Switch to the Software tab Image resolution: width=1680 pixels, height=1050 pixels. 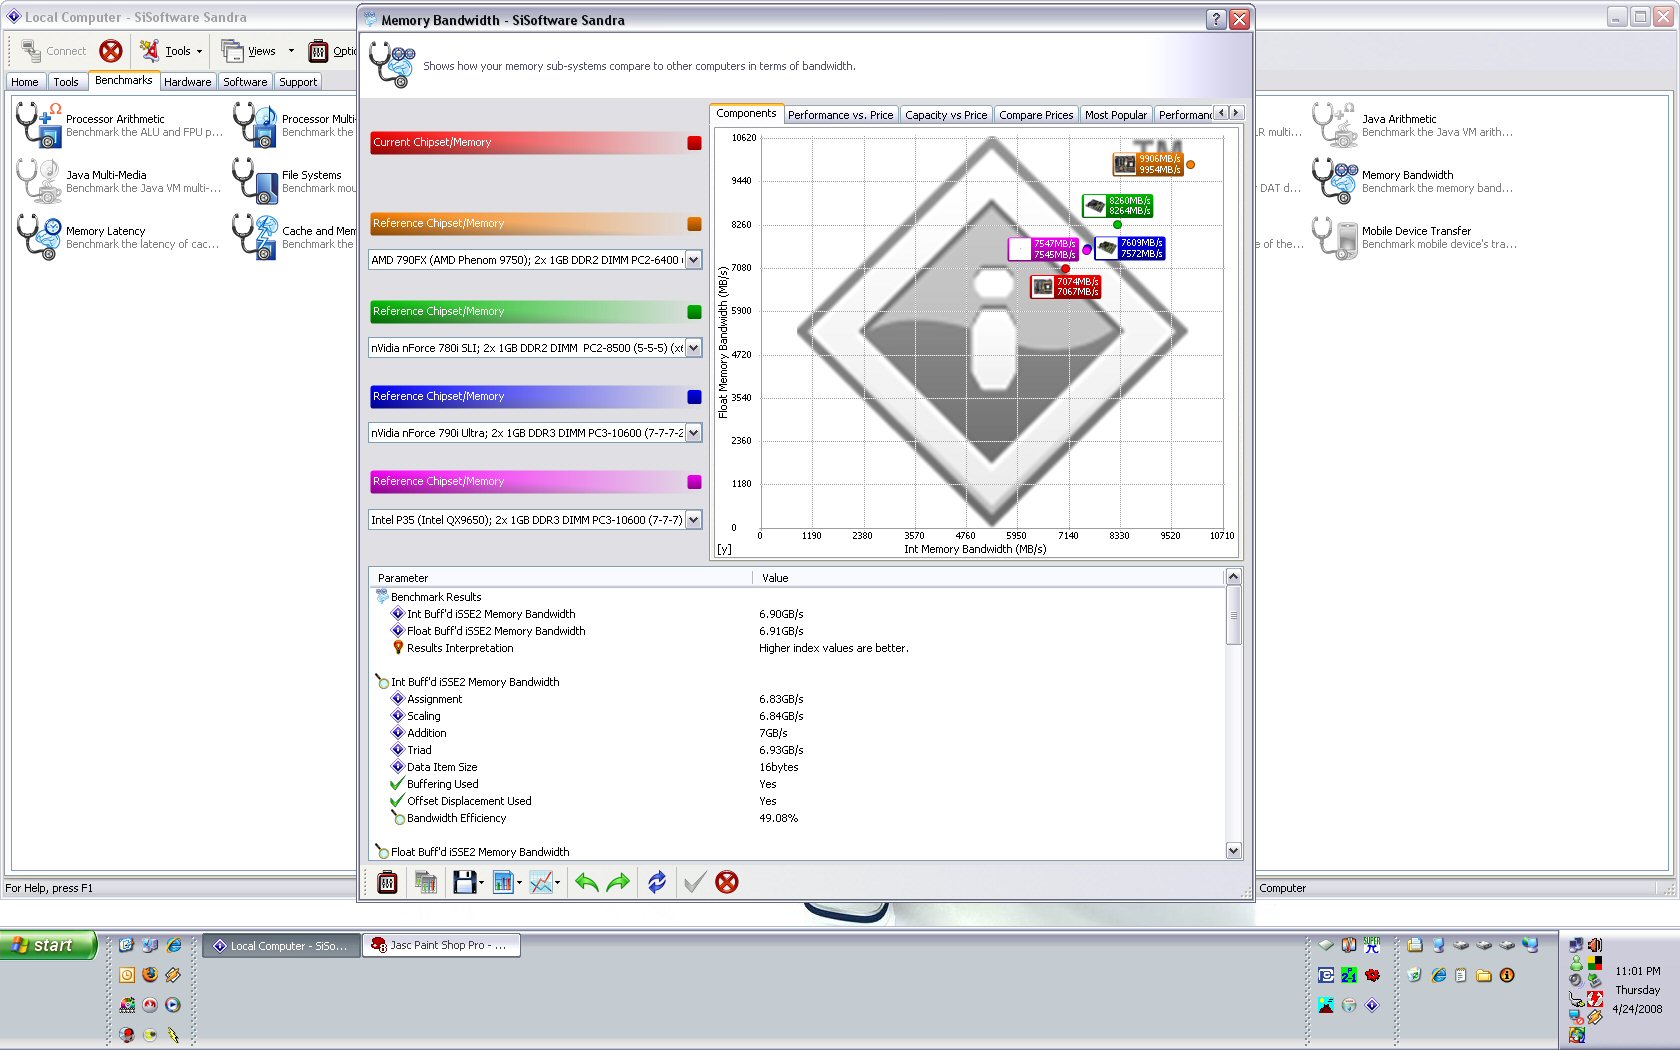pyautogui.click(x=245, y=82)
